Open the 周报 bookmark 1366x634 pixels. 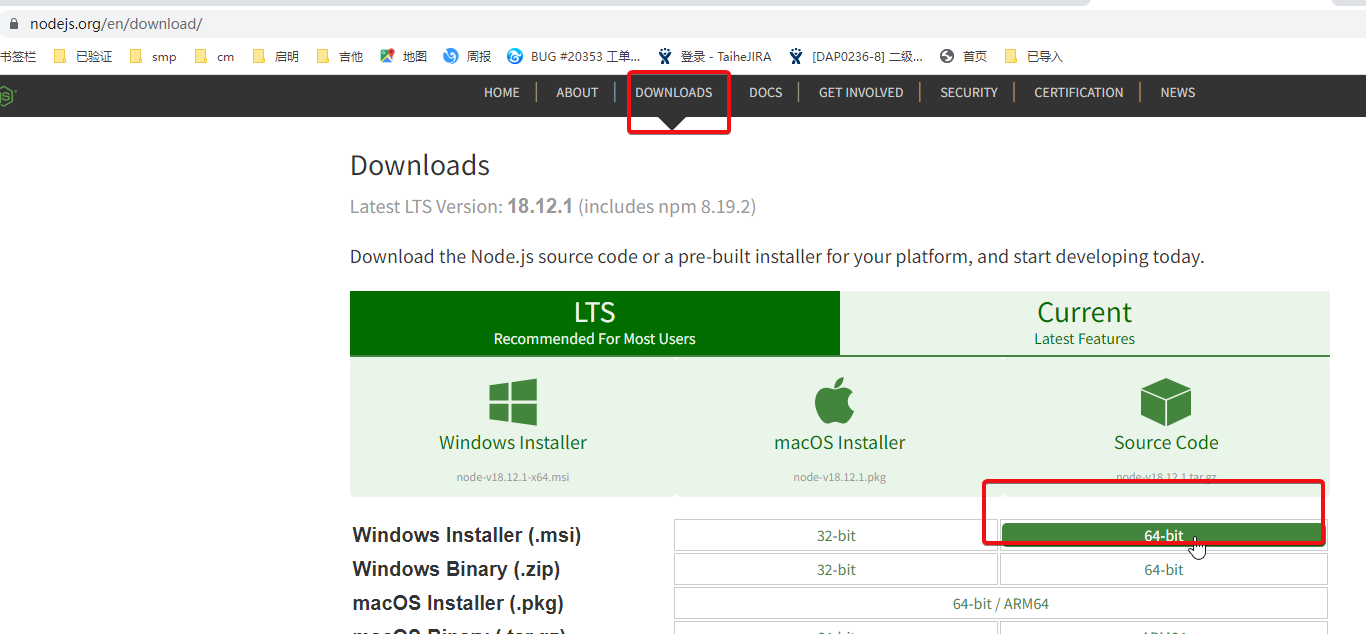click(468, 57)
